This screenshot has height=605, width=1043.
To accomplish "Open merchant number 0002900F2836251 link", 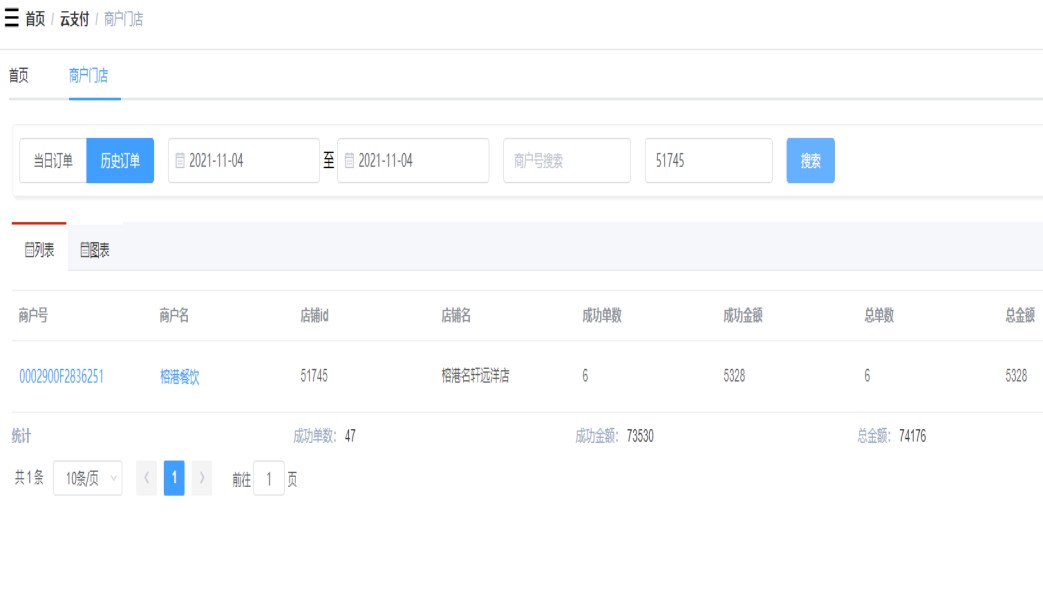I will tap(61, 377).
